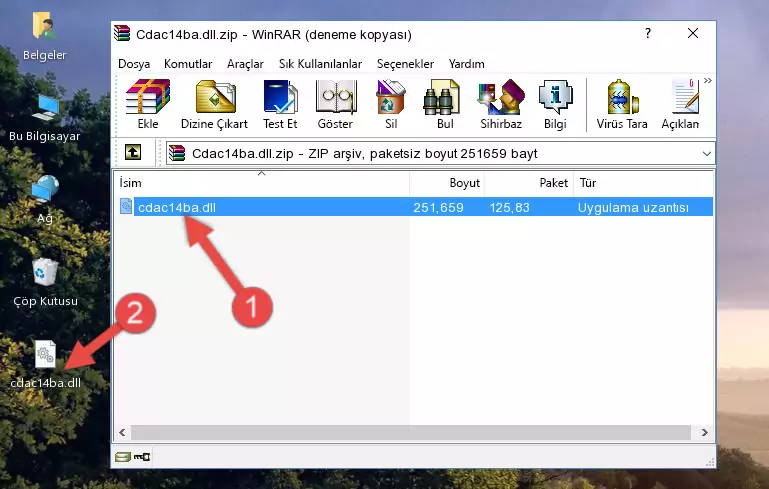
Task: Click the Ekle (Add) toolbar icon
Action: [x=148, y=104]
